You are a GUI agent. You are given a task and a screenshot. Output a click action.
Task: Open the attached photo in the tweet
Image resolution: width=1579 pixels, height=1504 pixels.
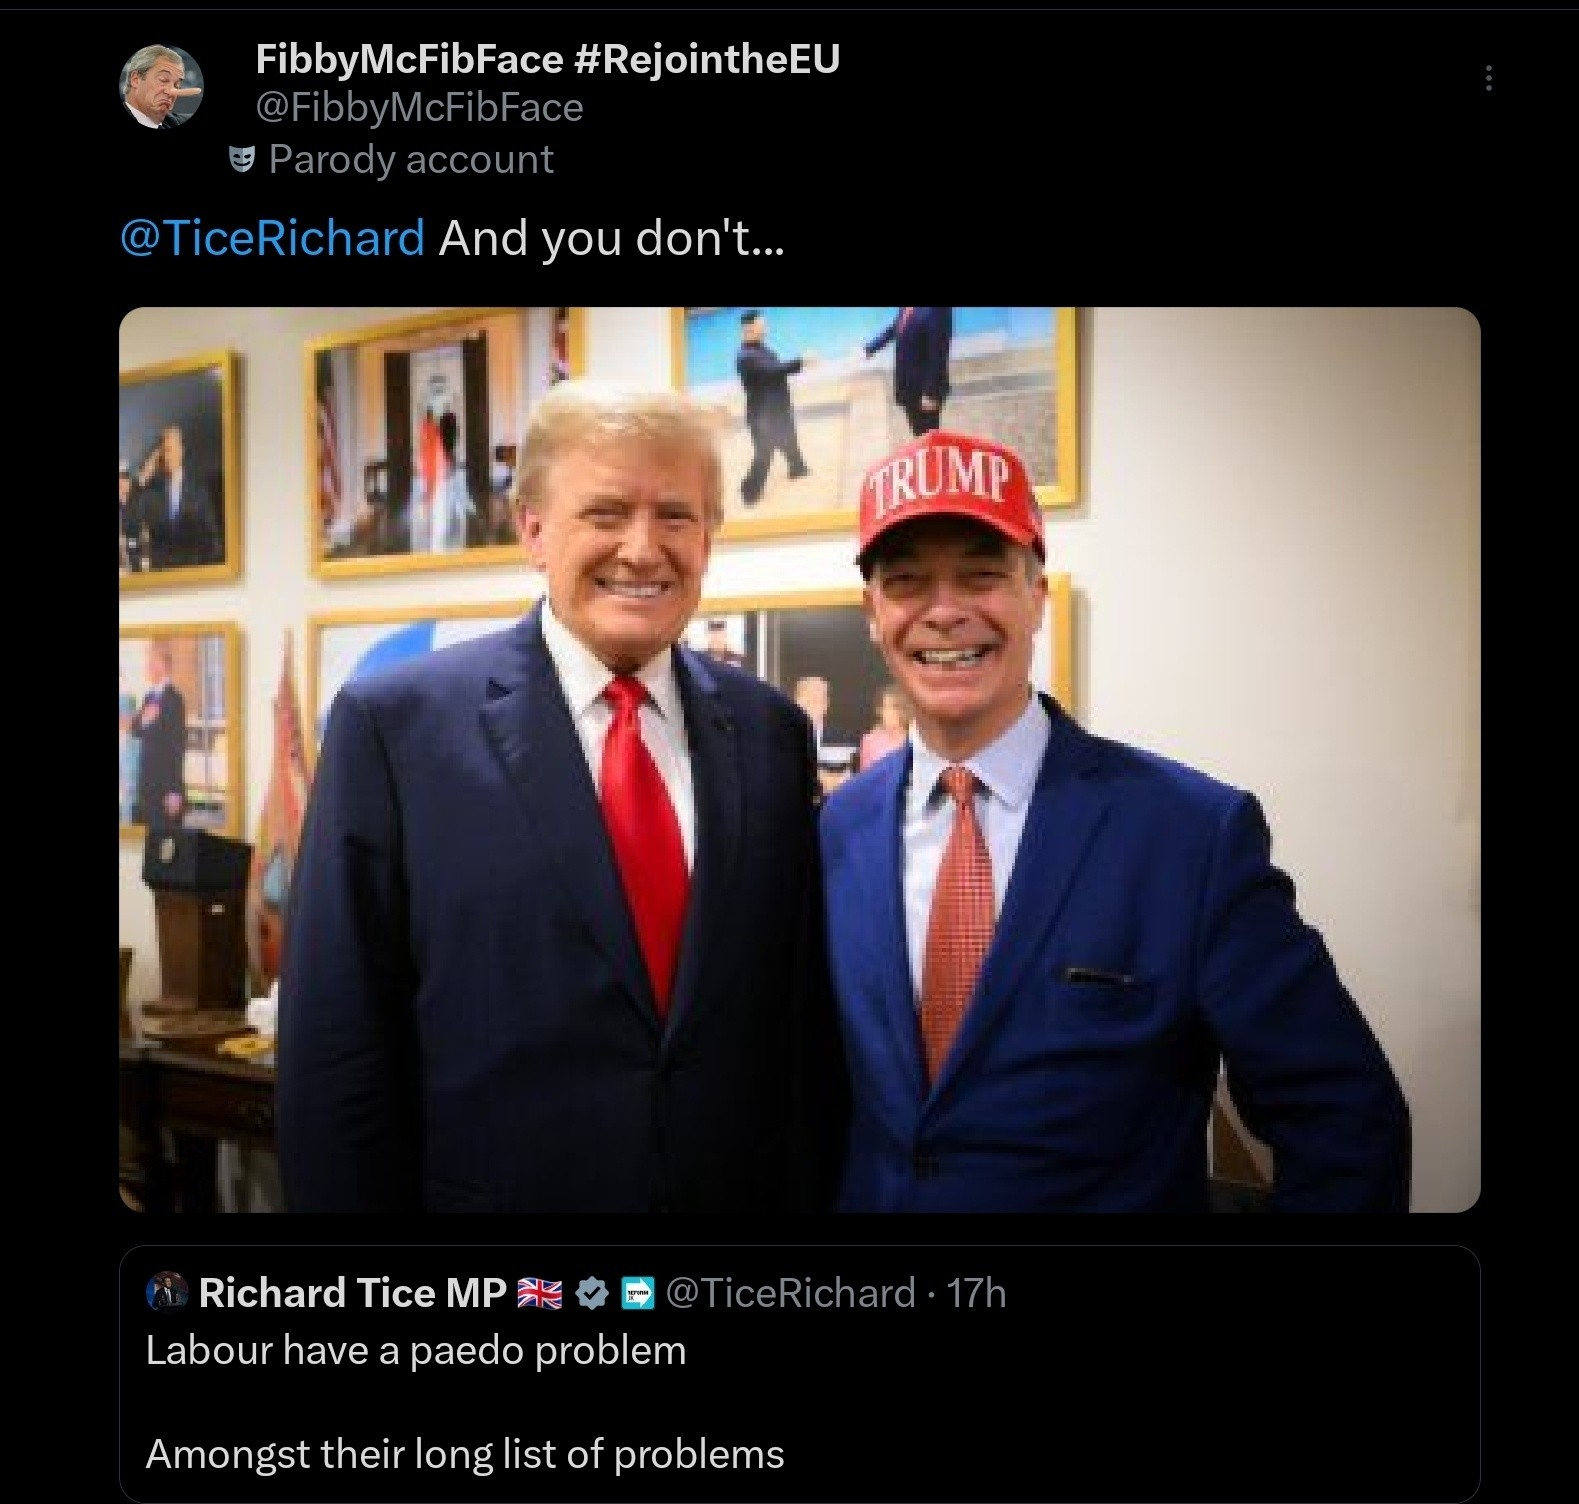tap(799, 759)
